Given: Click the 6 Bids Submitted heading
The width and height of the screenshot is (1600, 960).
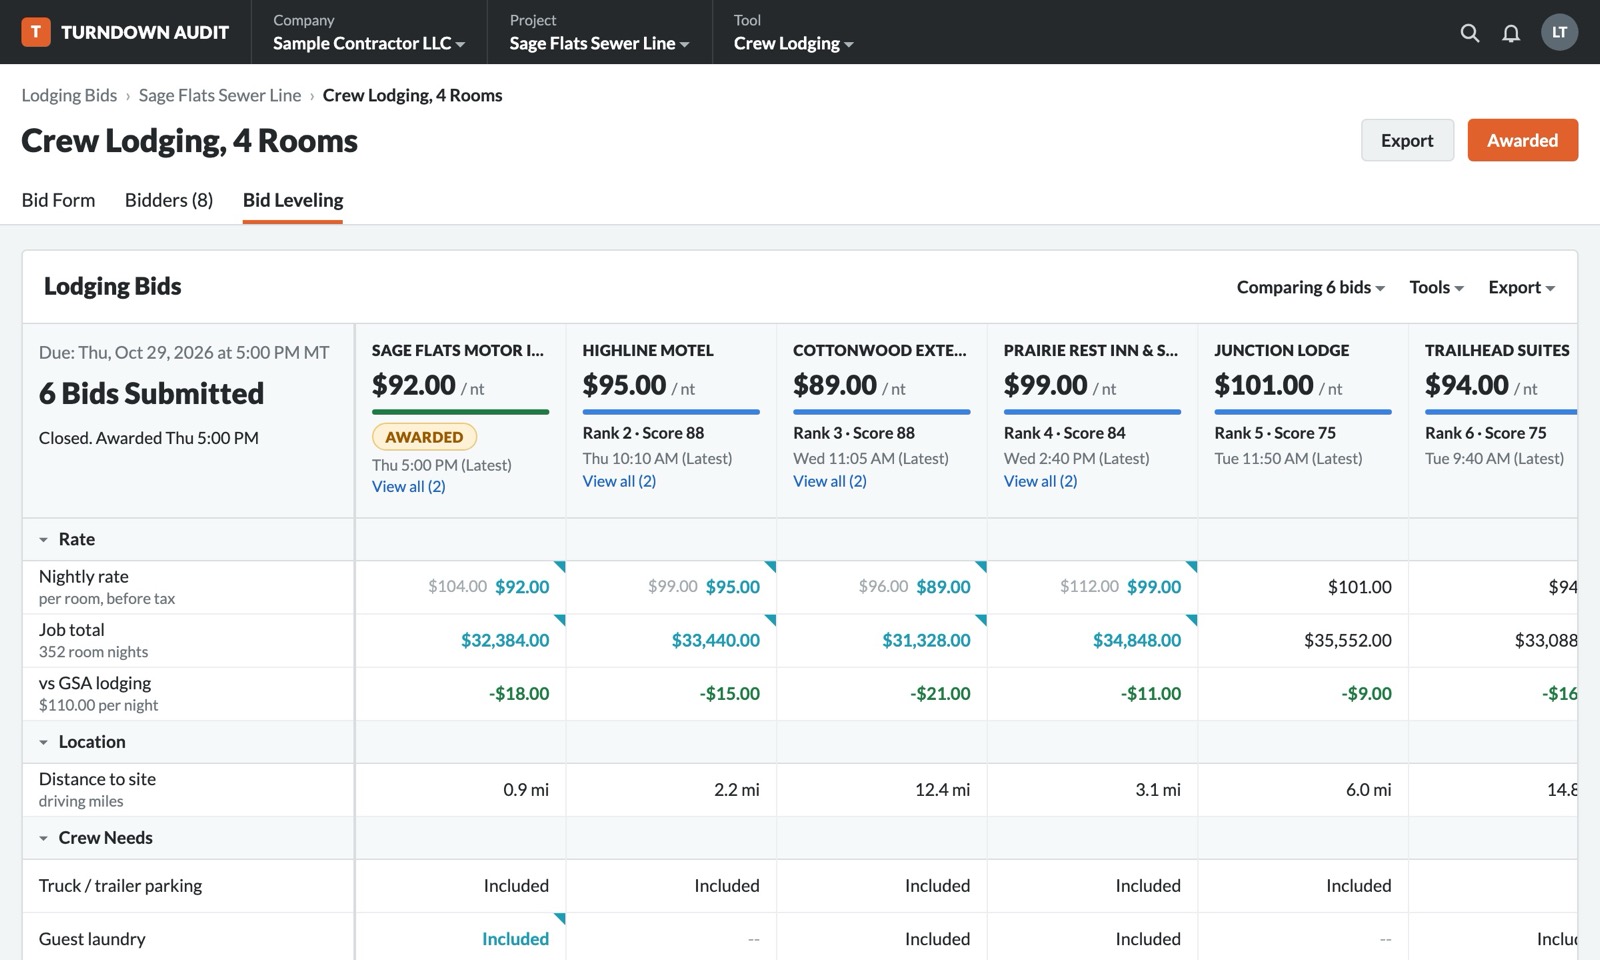Looking at the screenshot, I should coord(151,393).
